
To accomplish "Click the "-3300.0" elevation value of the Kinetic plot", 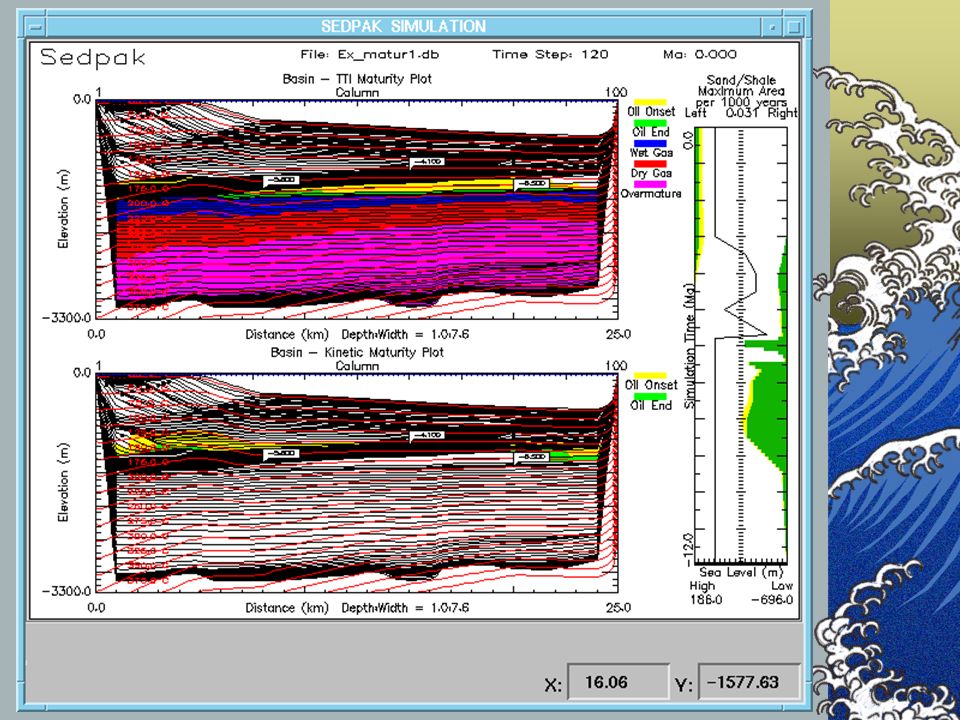I will [x=67, y=591].
